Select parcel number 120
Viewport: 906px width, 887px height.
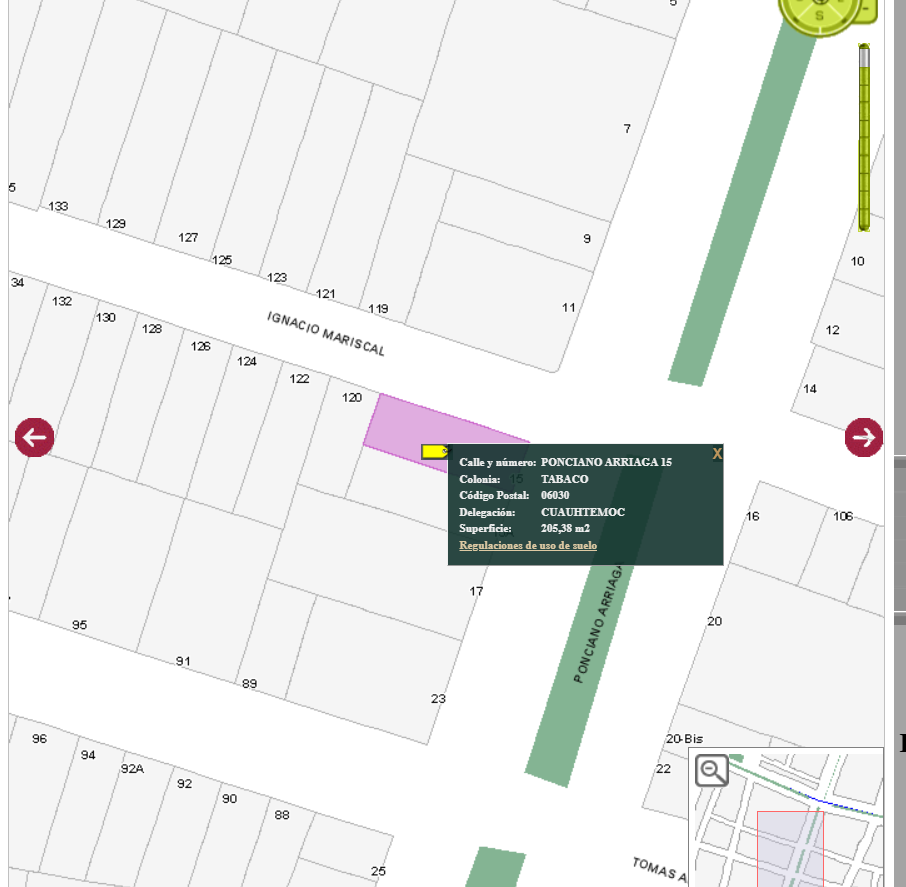[352, 398]
